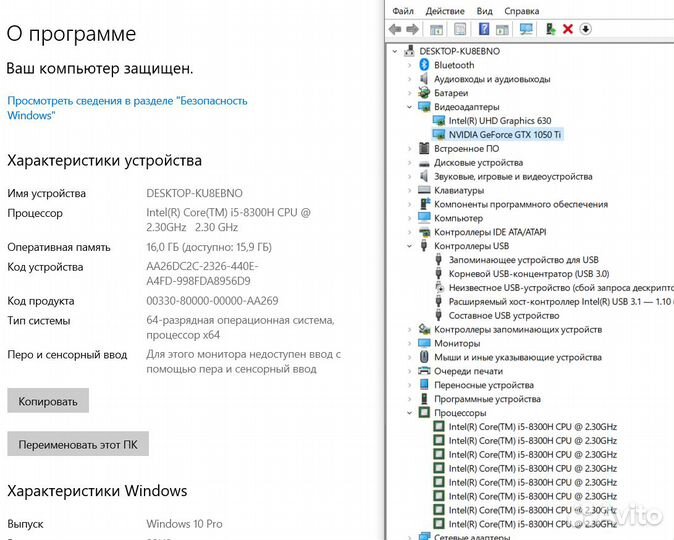The image size is (674, 540).
Task: Collapse the Процессоры category
Action: pyautogui.click(x=410, y=413)
